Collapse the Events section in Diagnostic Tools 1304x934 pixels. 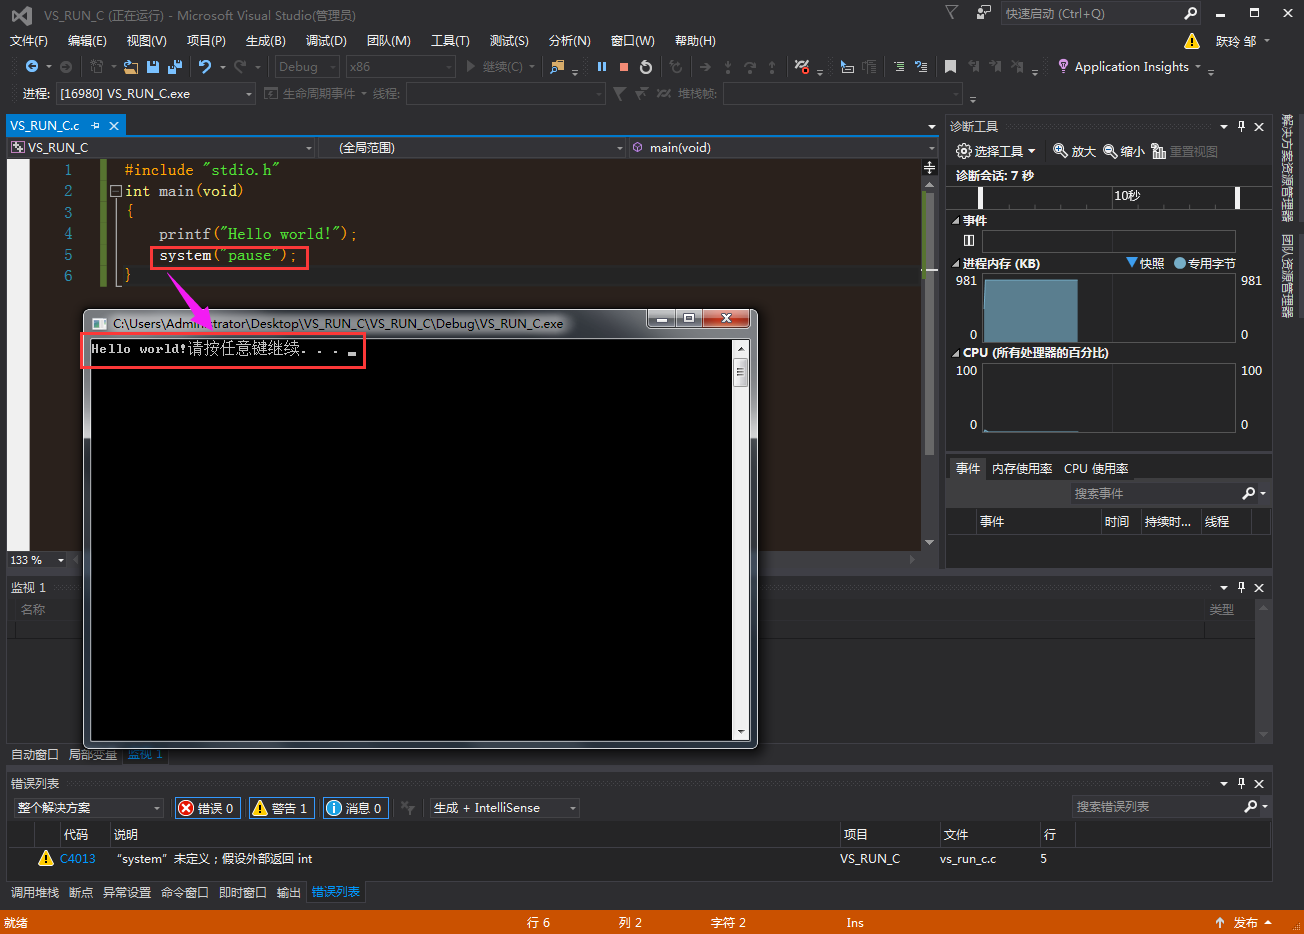(956, 221)
